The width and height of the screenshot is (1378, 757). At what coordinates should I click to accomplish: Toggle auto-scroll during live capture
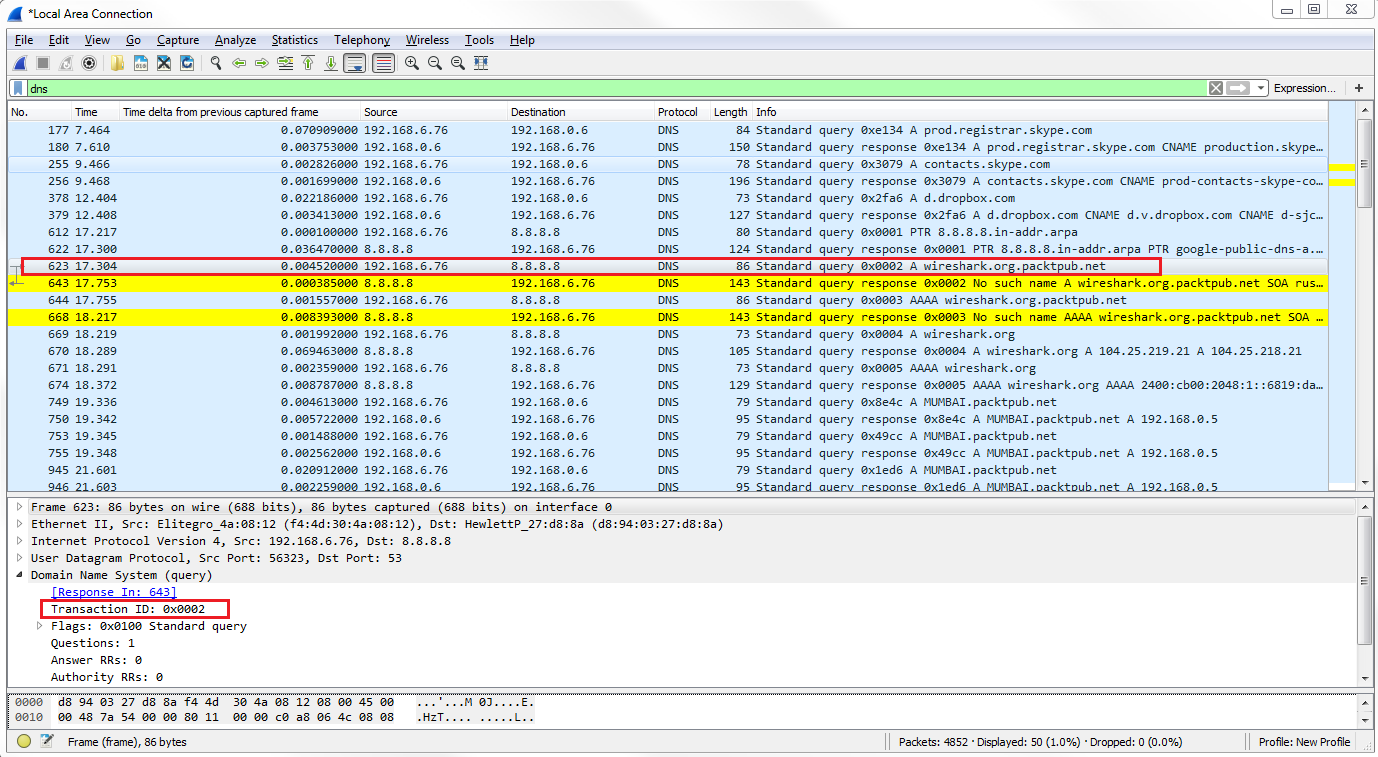click(354, 63)
